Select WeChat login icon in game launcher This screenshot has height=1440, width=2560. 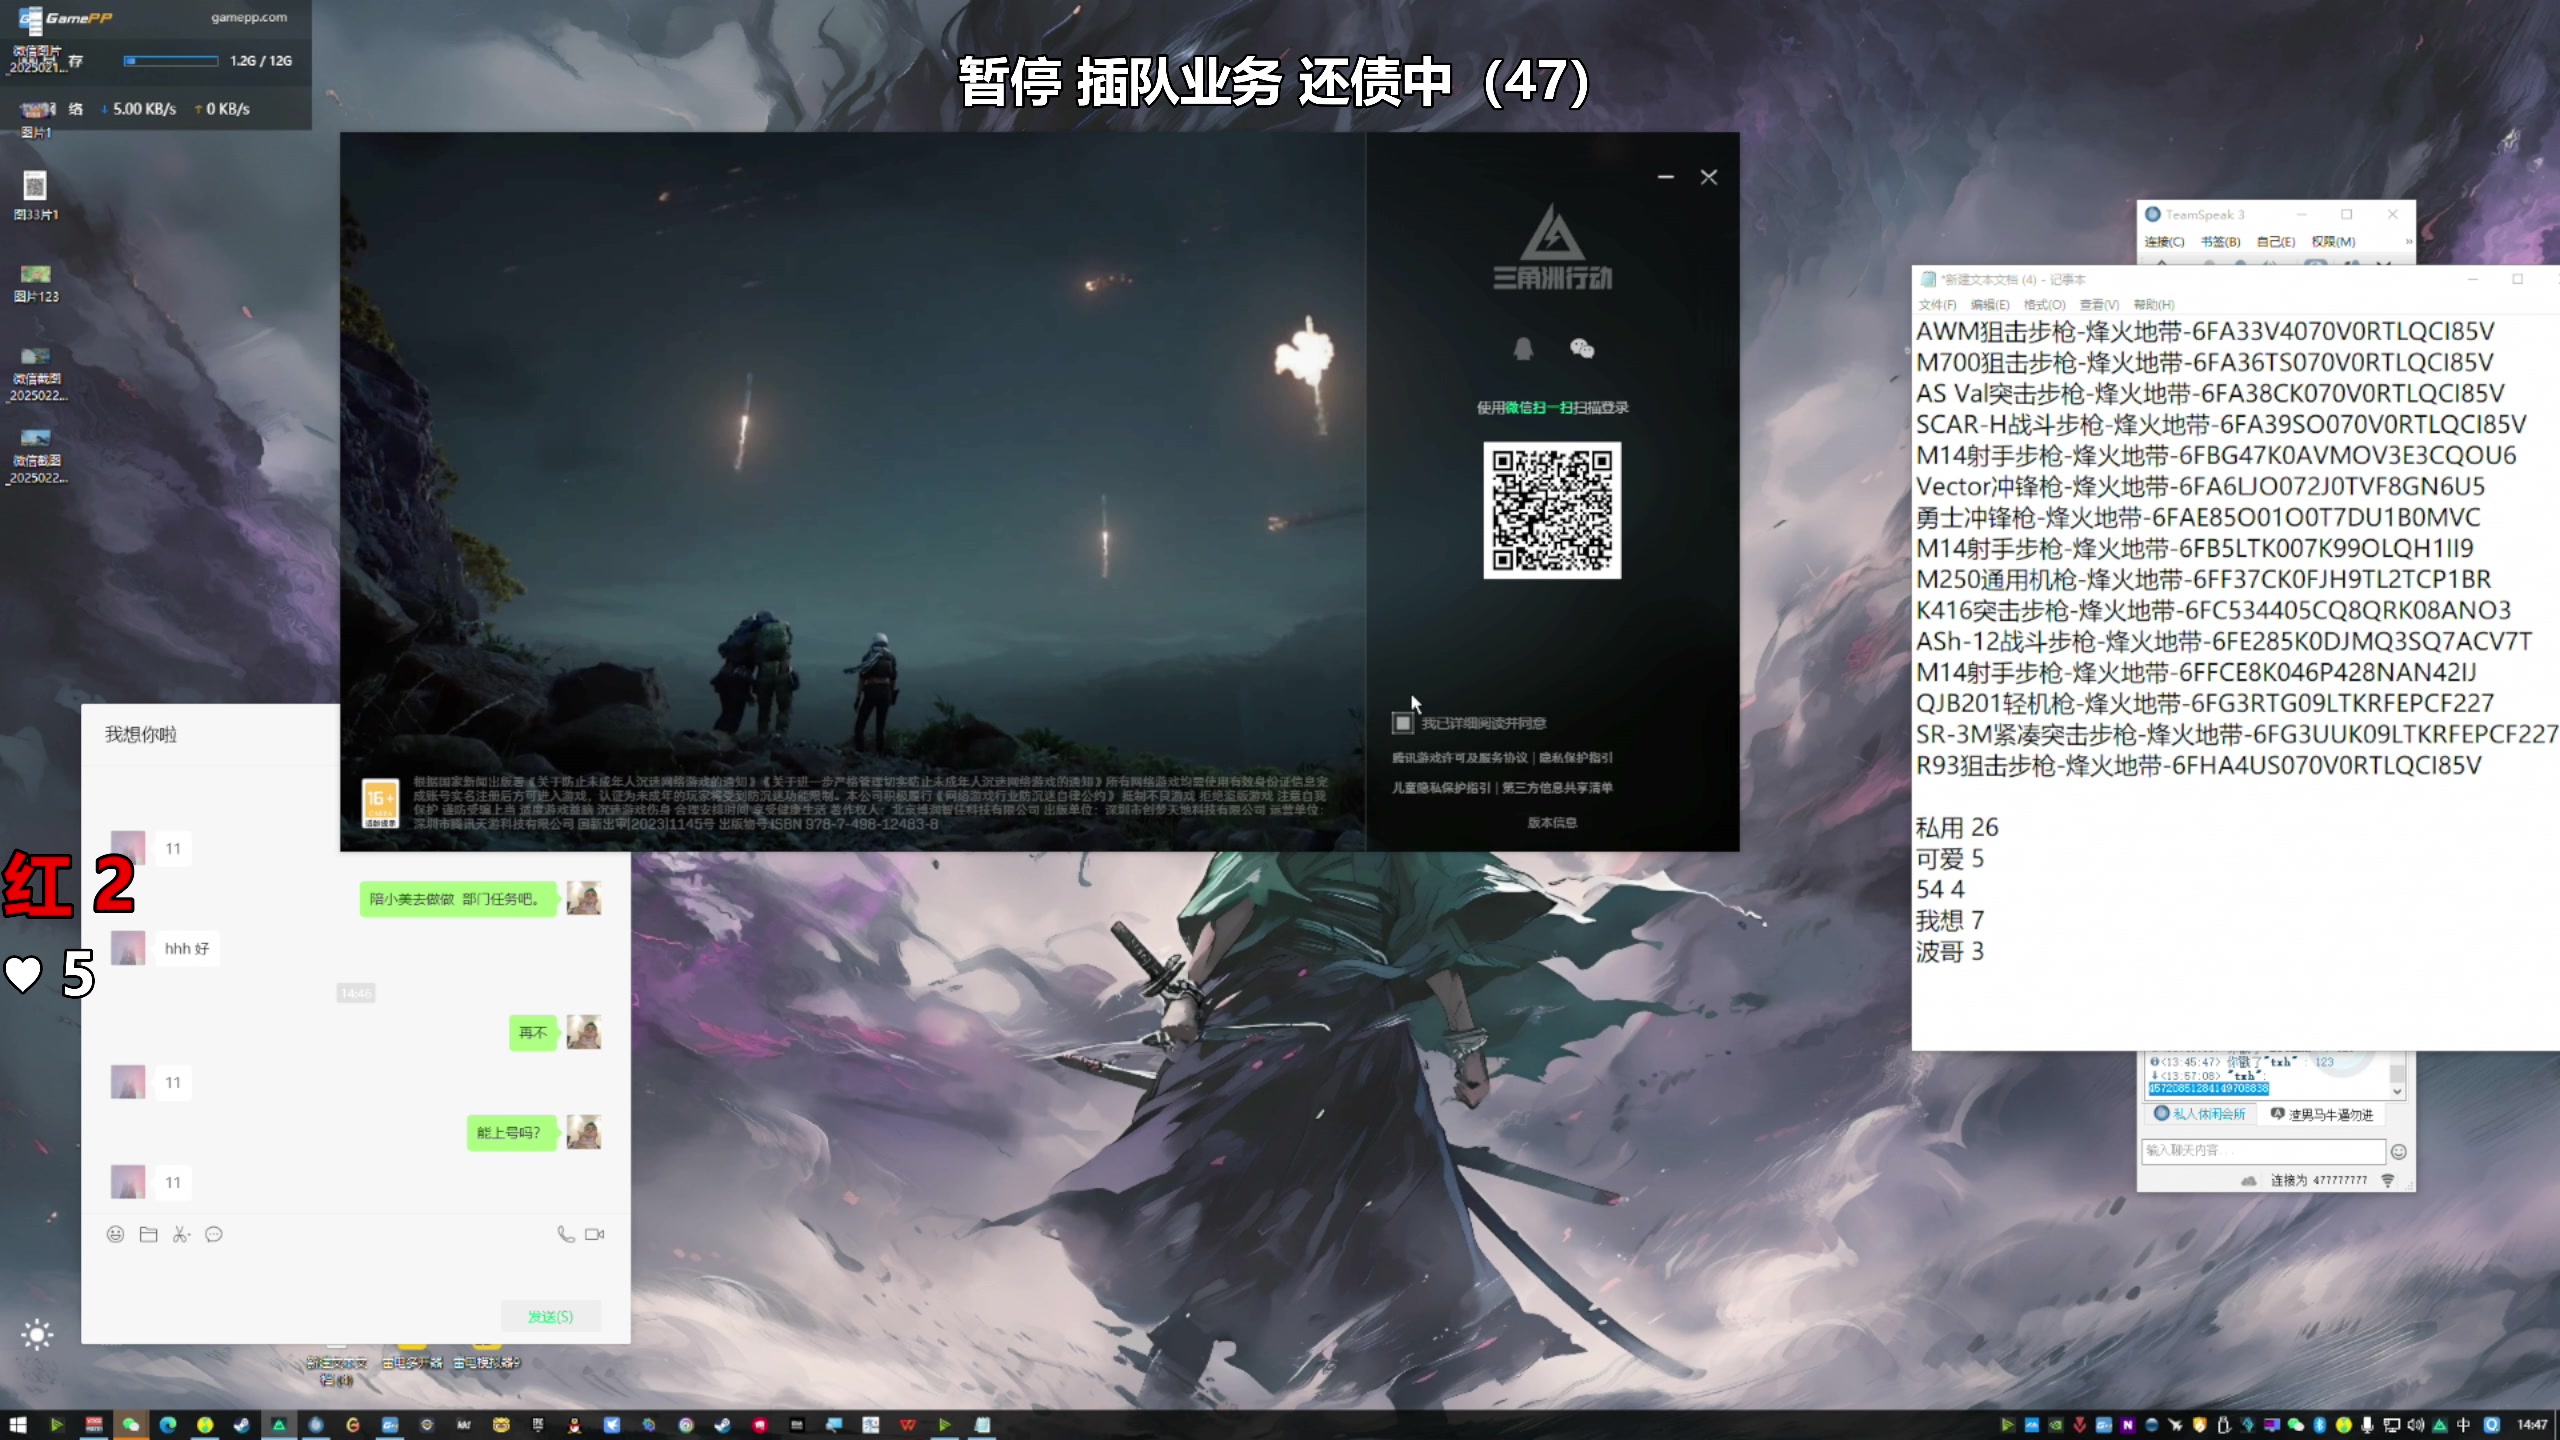pyautogui.click(x=1581, y=348)
